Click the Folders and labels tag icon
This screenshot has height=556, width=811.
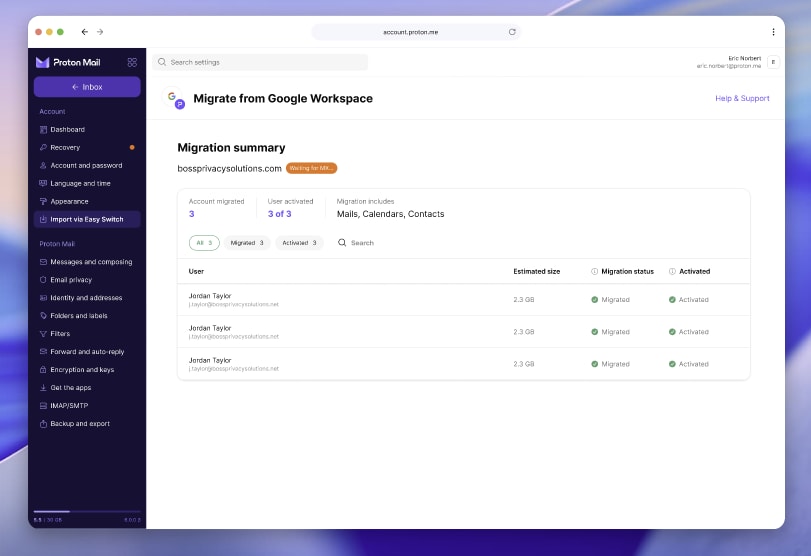pyautogui.click(x=43, y=315)
